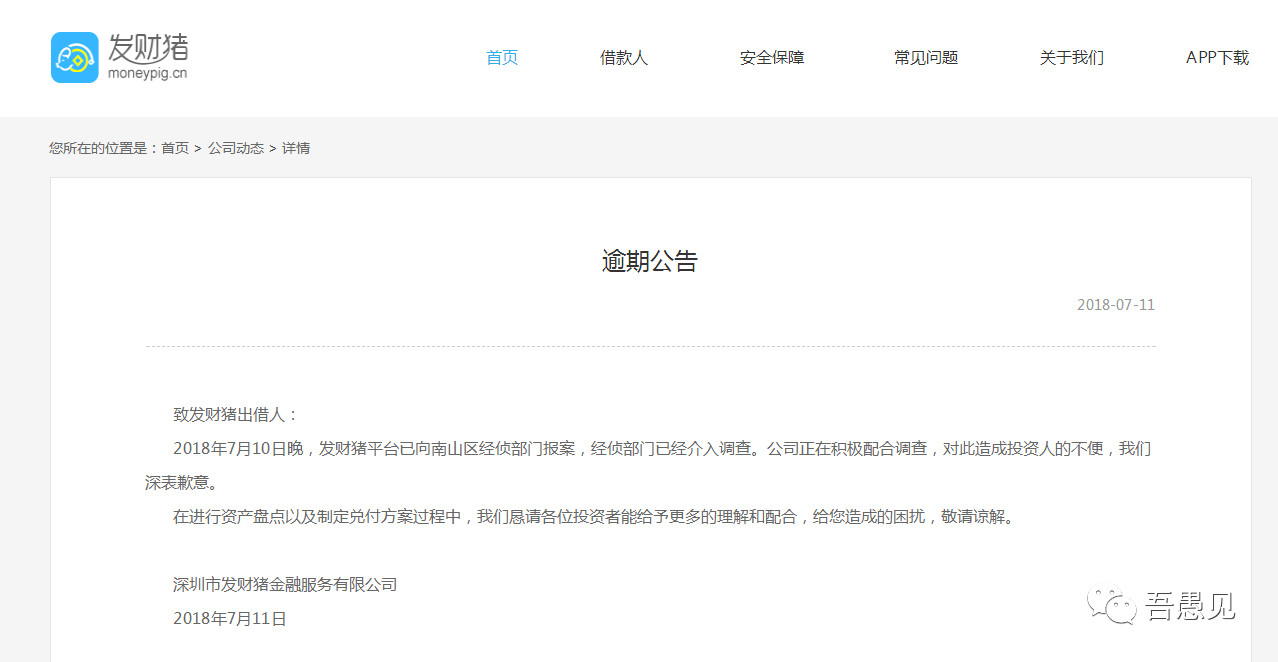Click the 2018-07-11 publish date

tap(1116, 305)
